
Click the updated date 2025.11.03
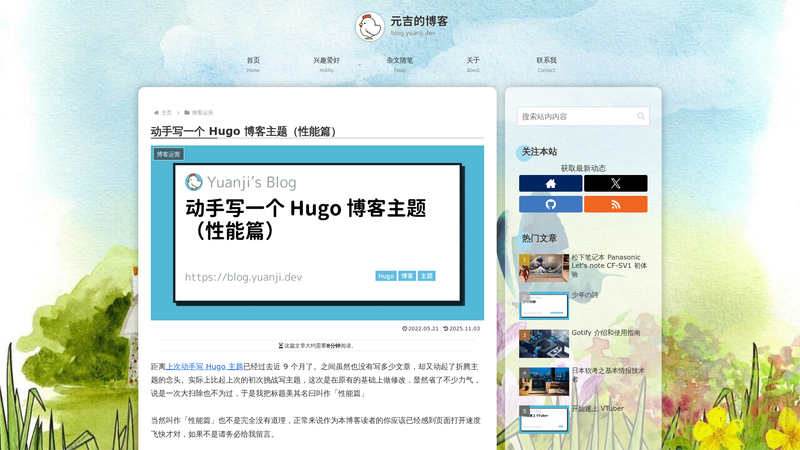462,329
